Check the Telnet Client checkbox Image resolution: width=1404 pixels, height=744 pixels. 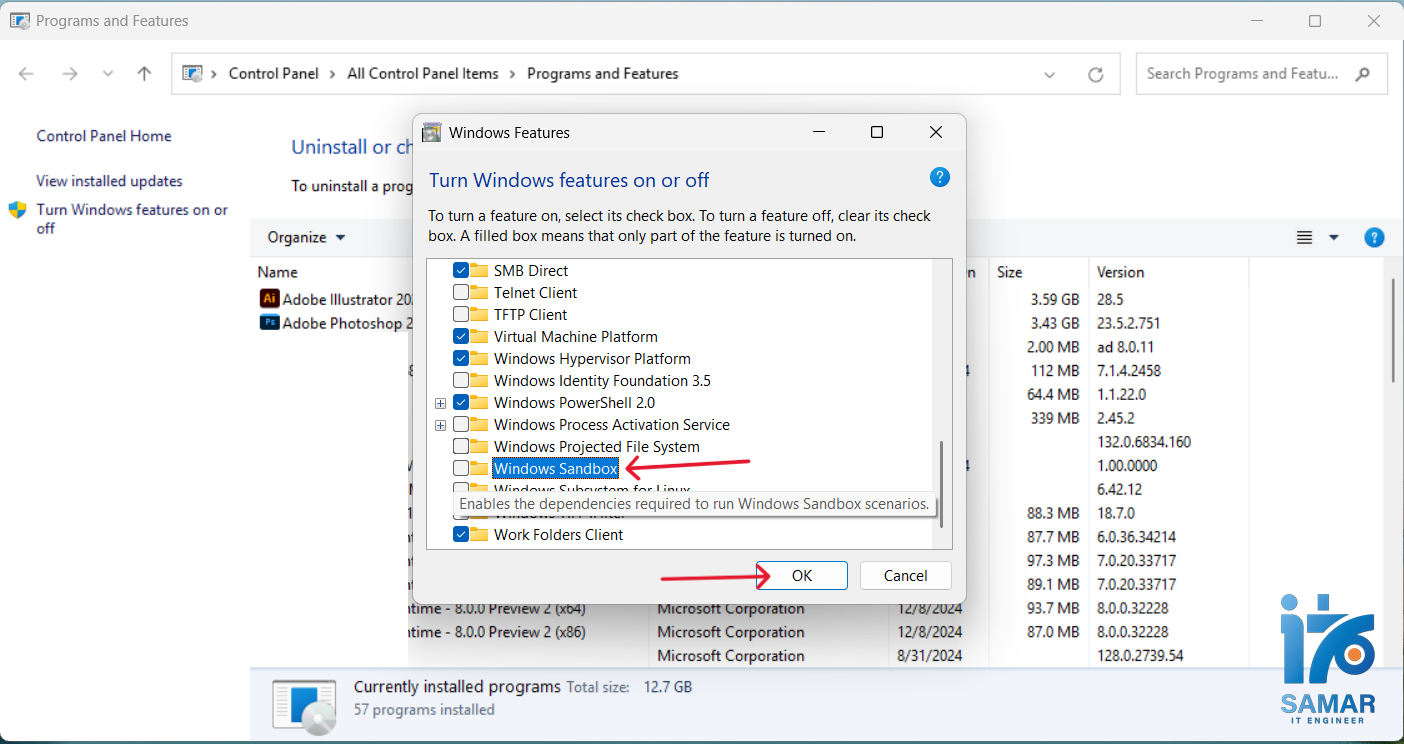461,293
